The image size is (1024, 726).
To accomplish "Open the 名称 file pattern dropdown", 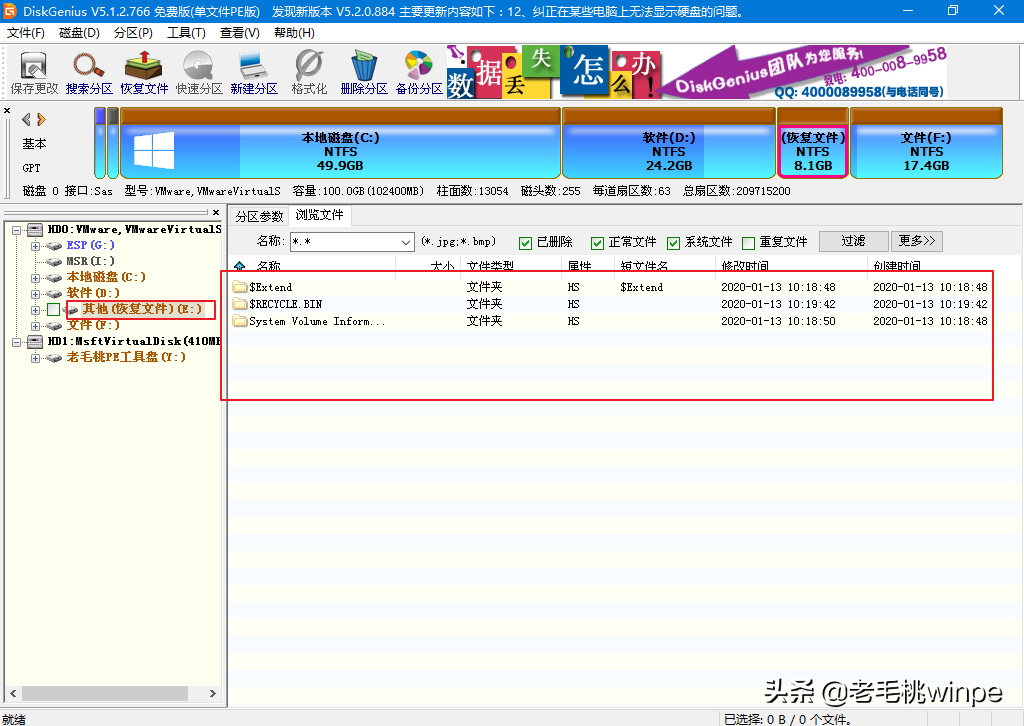I will (404, 241).
